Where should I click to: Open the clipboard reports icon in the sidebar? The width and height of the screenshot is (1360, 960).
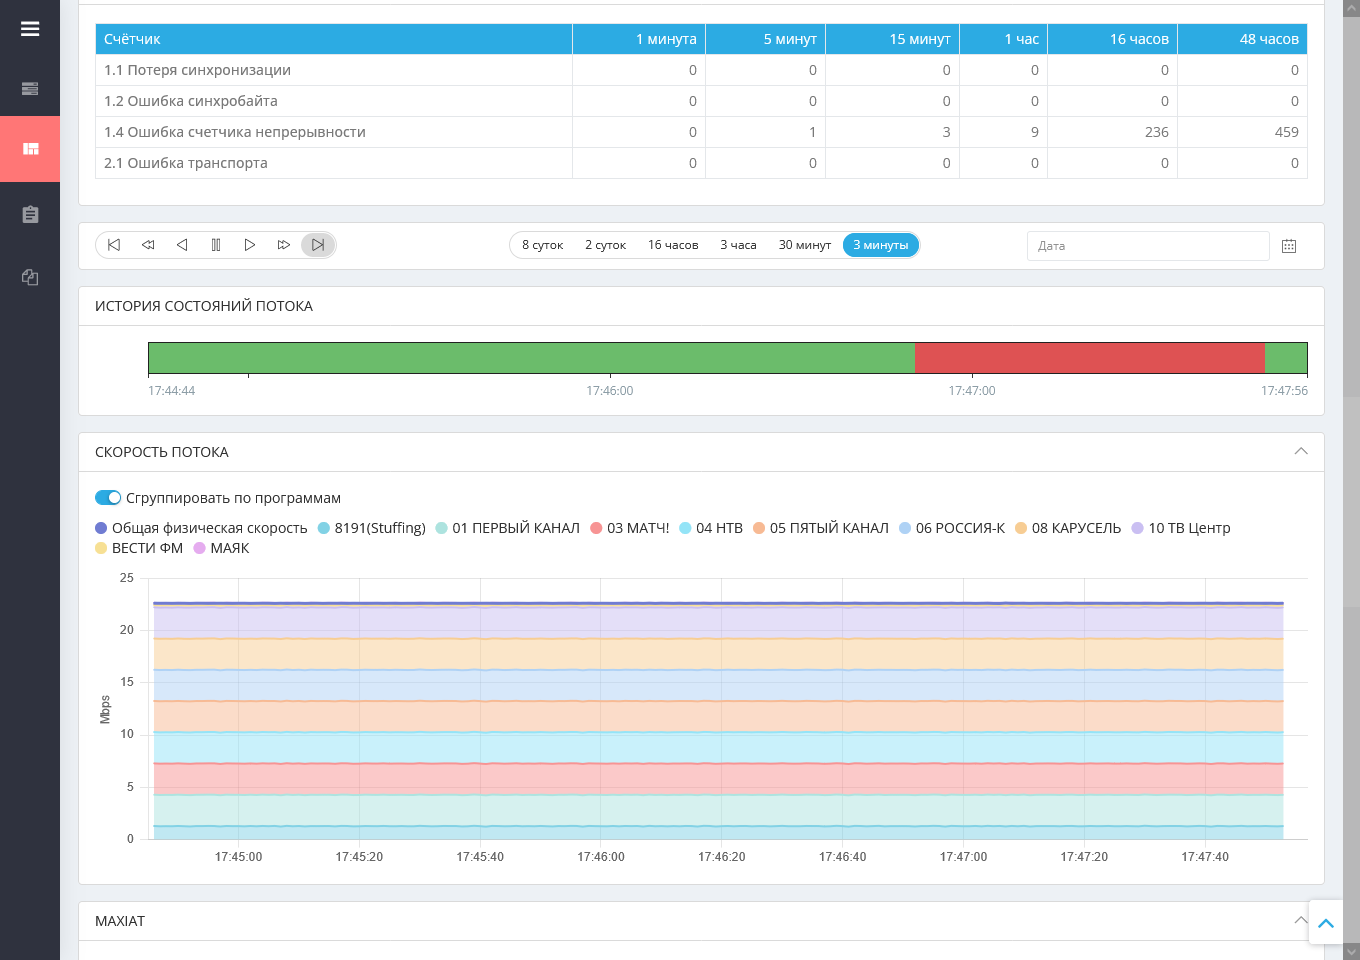[30, 214]
